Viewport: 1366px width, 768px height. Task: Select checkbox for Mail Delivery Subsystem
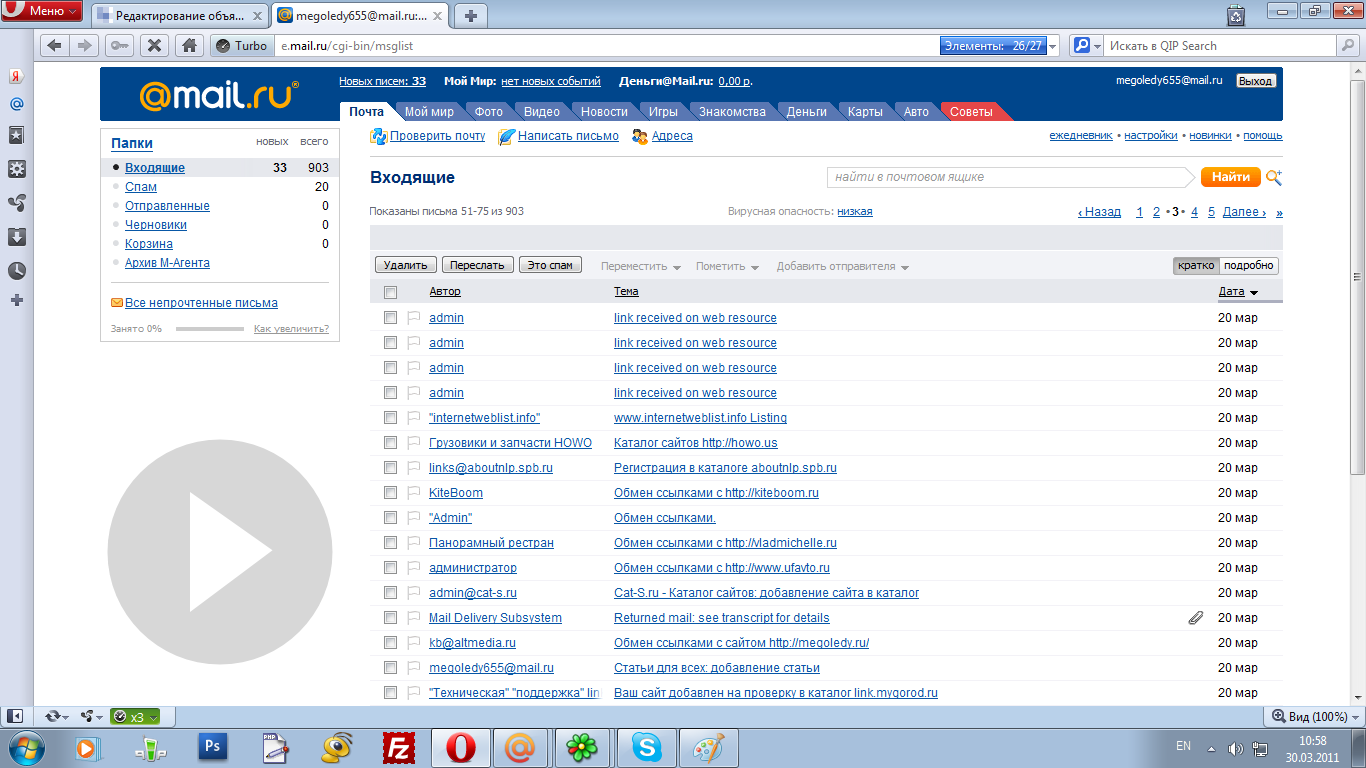390,618
